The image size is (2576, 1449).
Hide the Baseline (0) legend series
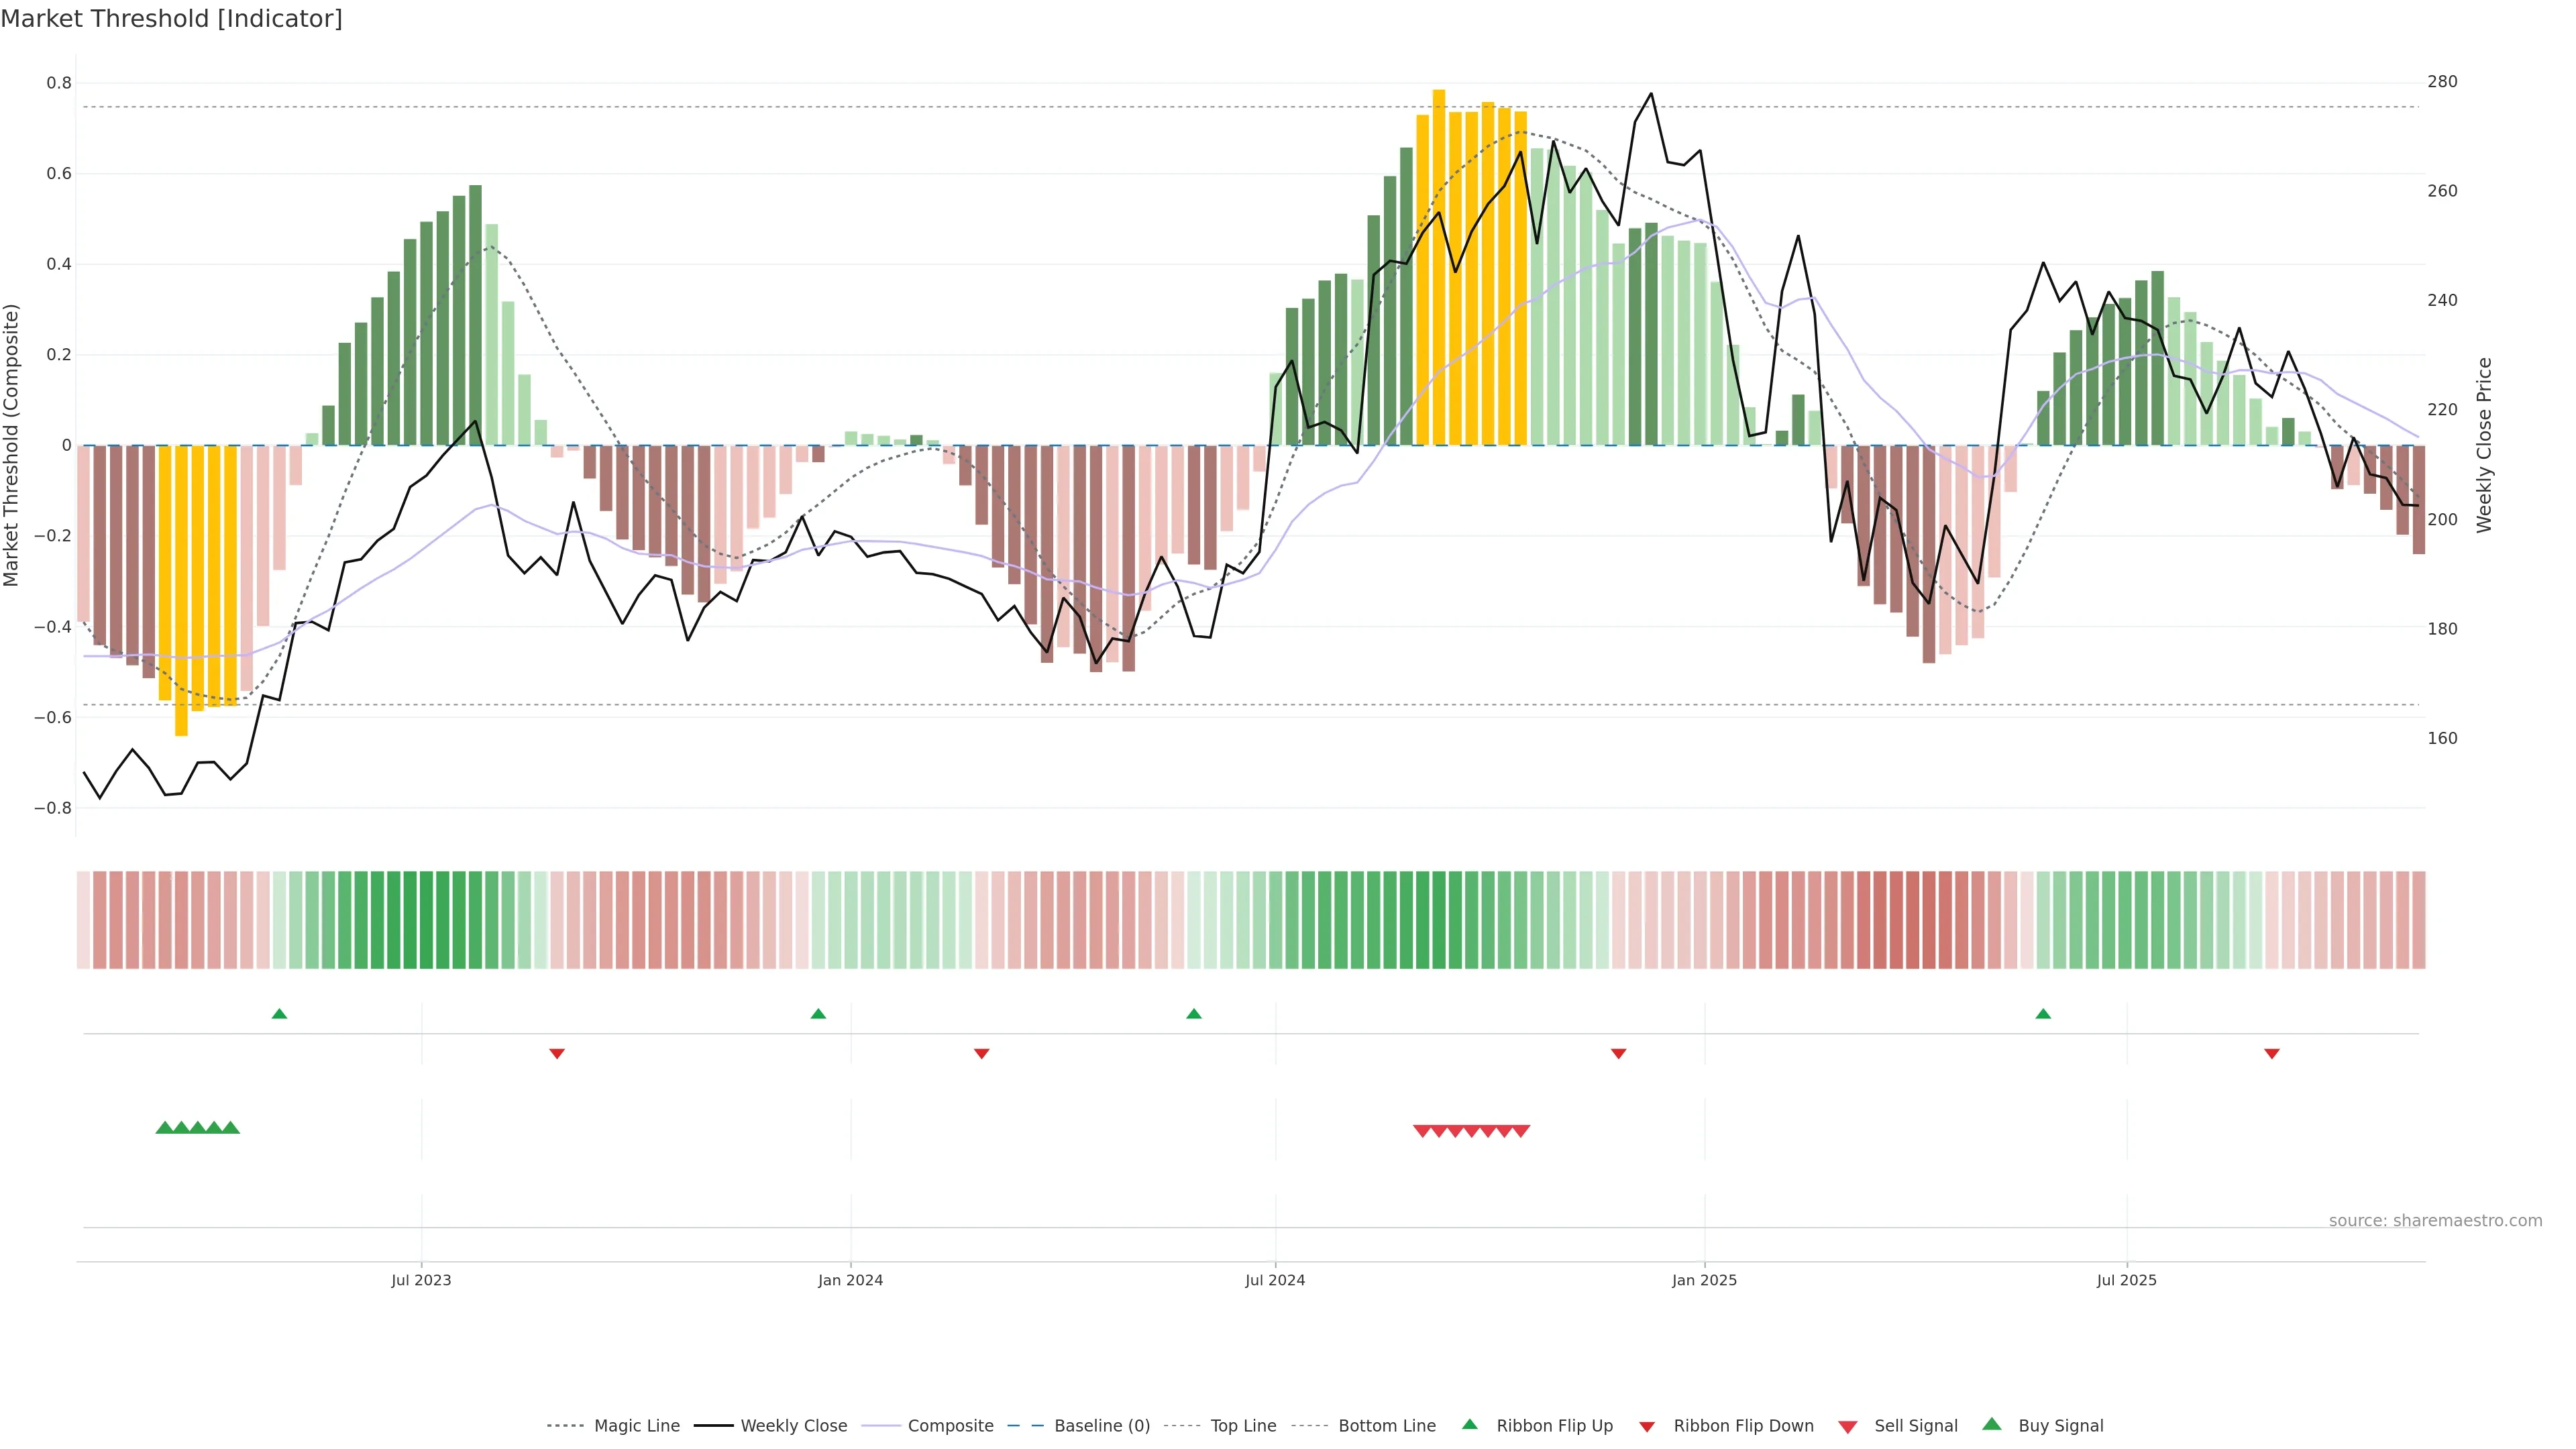[1101, 1426]
